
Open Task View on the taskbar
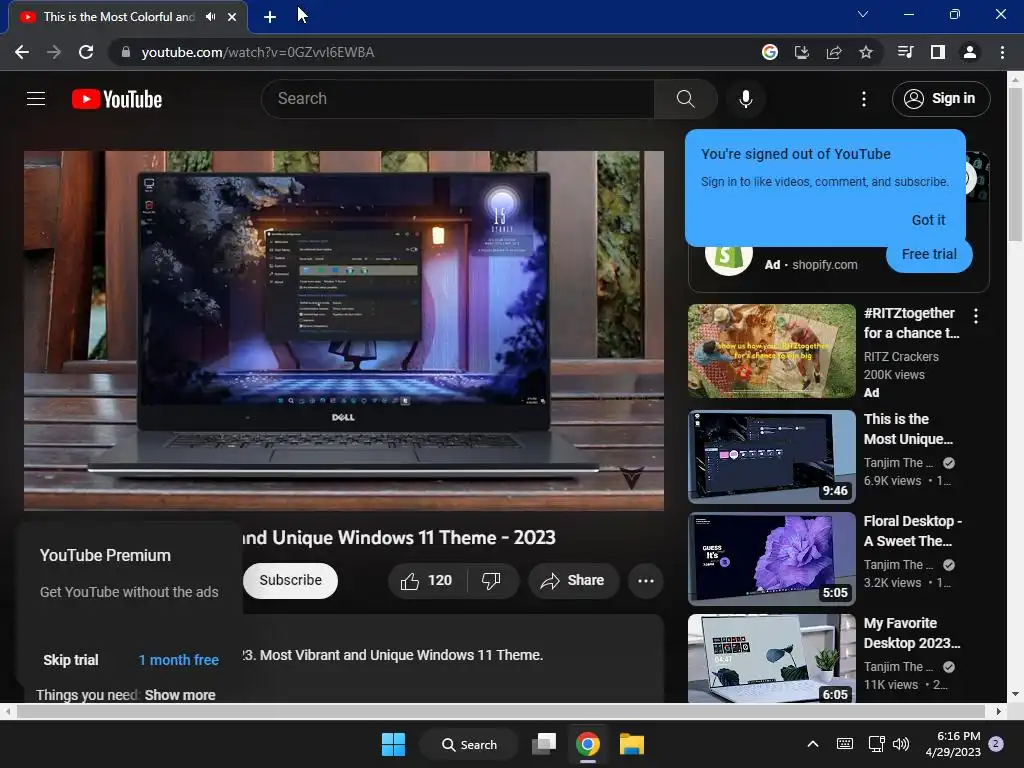543,744
